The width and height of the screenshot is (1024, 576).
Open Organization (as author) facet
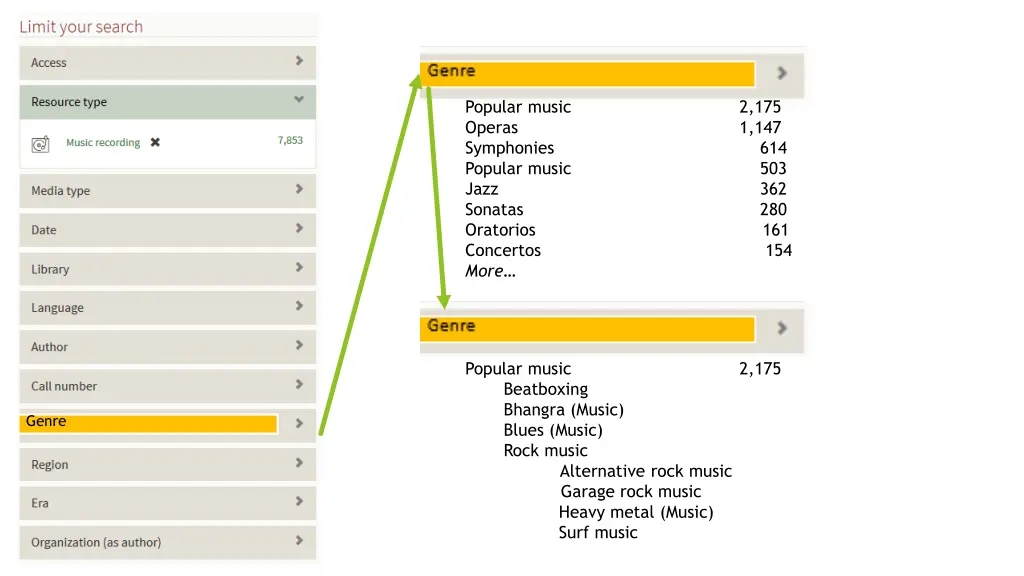[x=168, y=542]
